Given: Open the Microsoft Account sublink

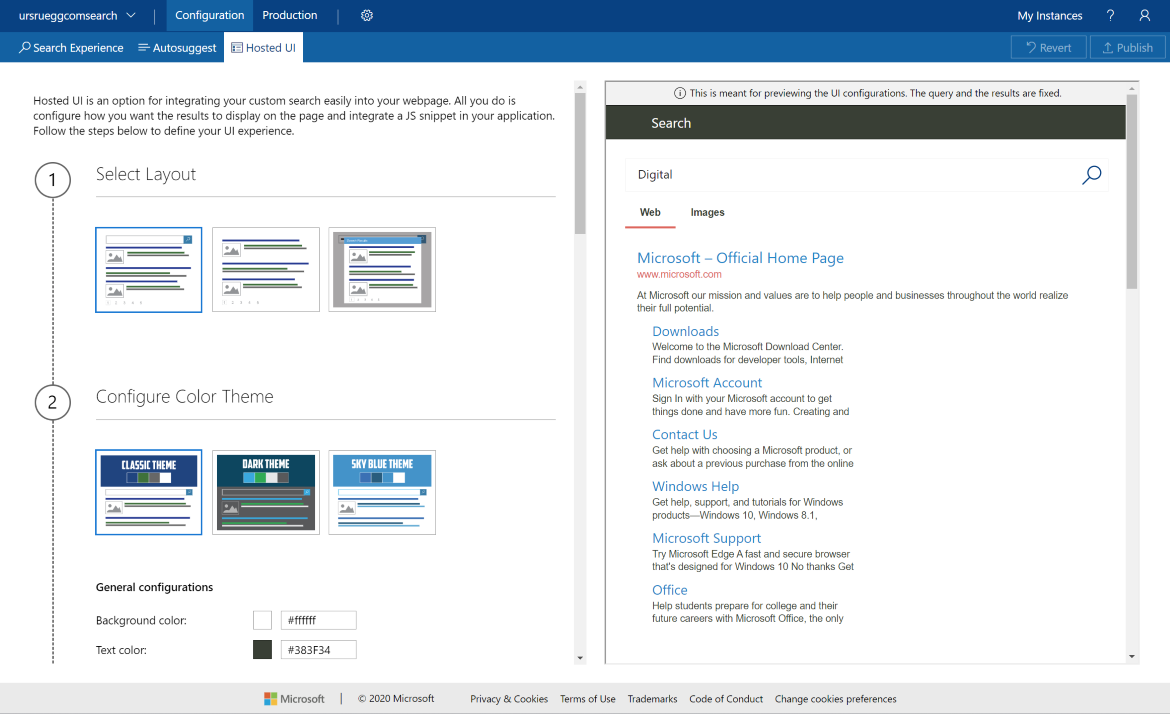Looking at the screenshot, I should pyautogui.click(x=707, y=383).
